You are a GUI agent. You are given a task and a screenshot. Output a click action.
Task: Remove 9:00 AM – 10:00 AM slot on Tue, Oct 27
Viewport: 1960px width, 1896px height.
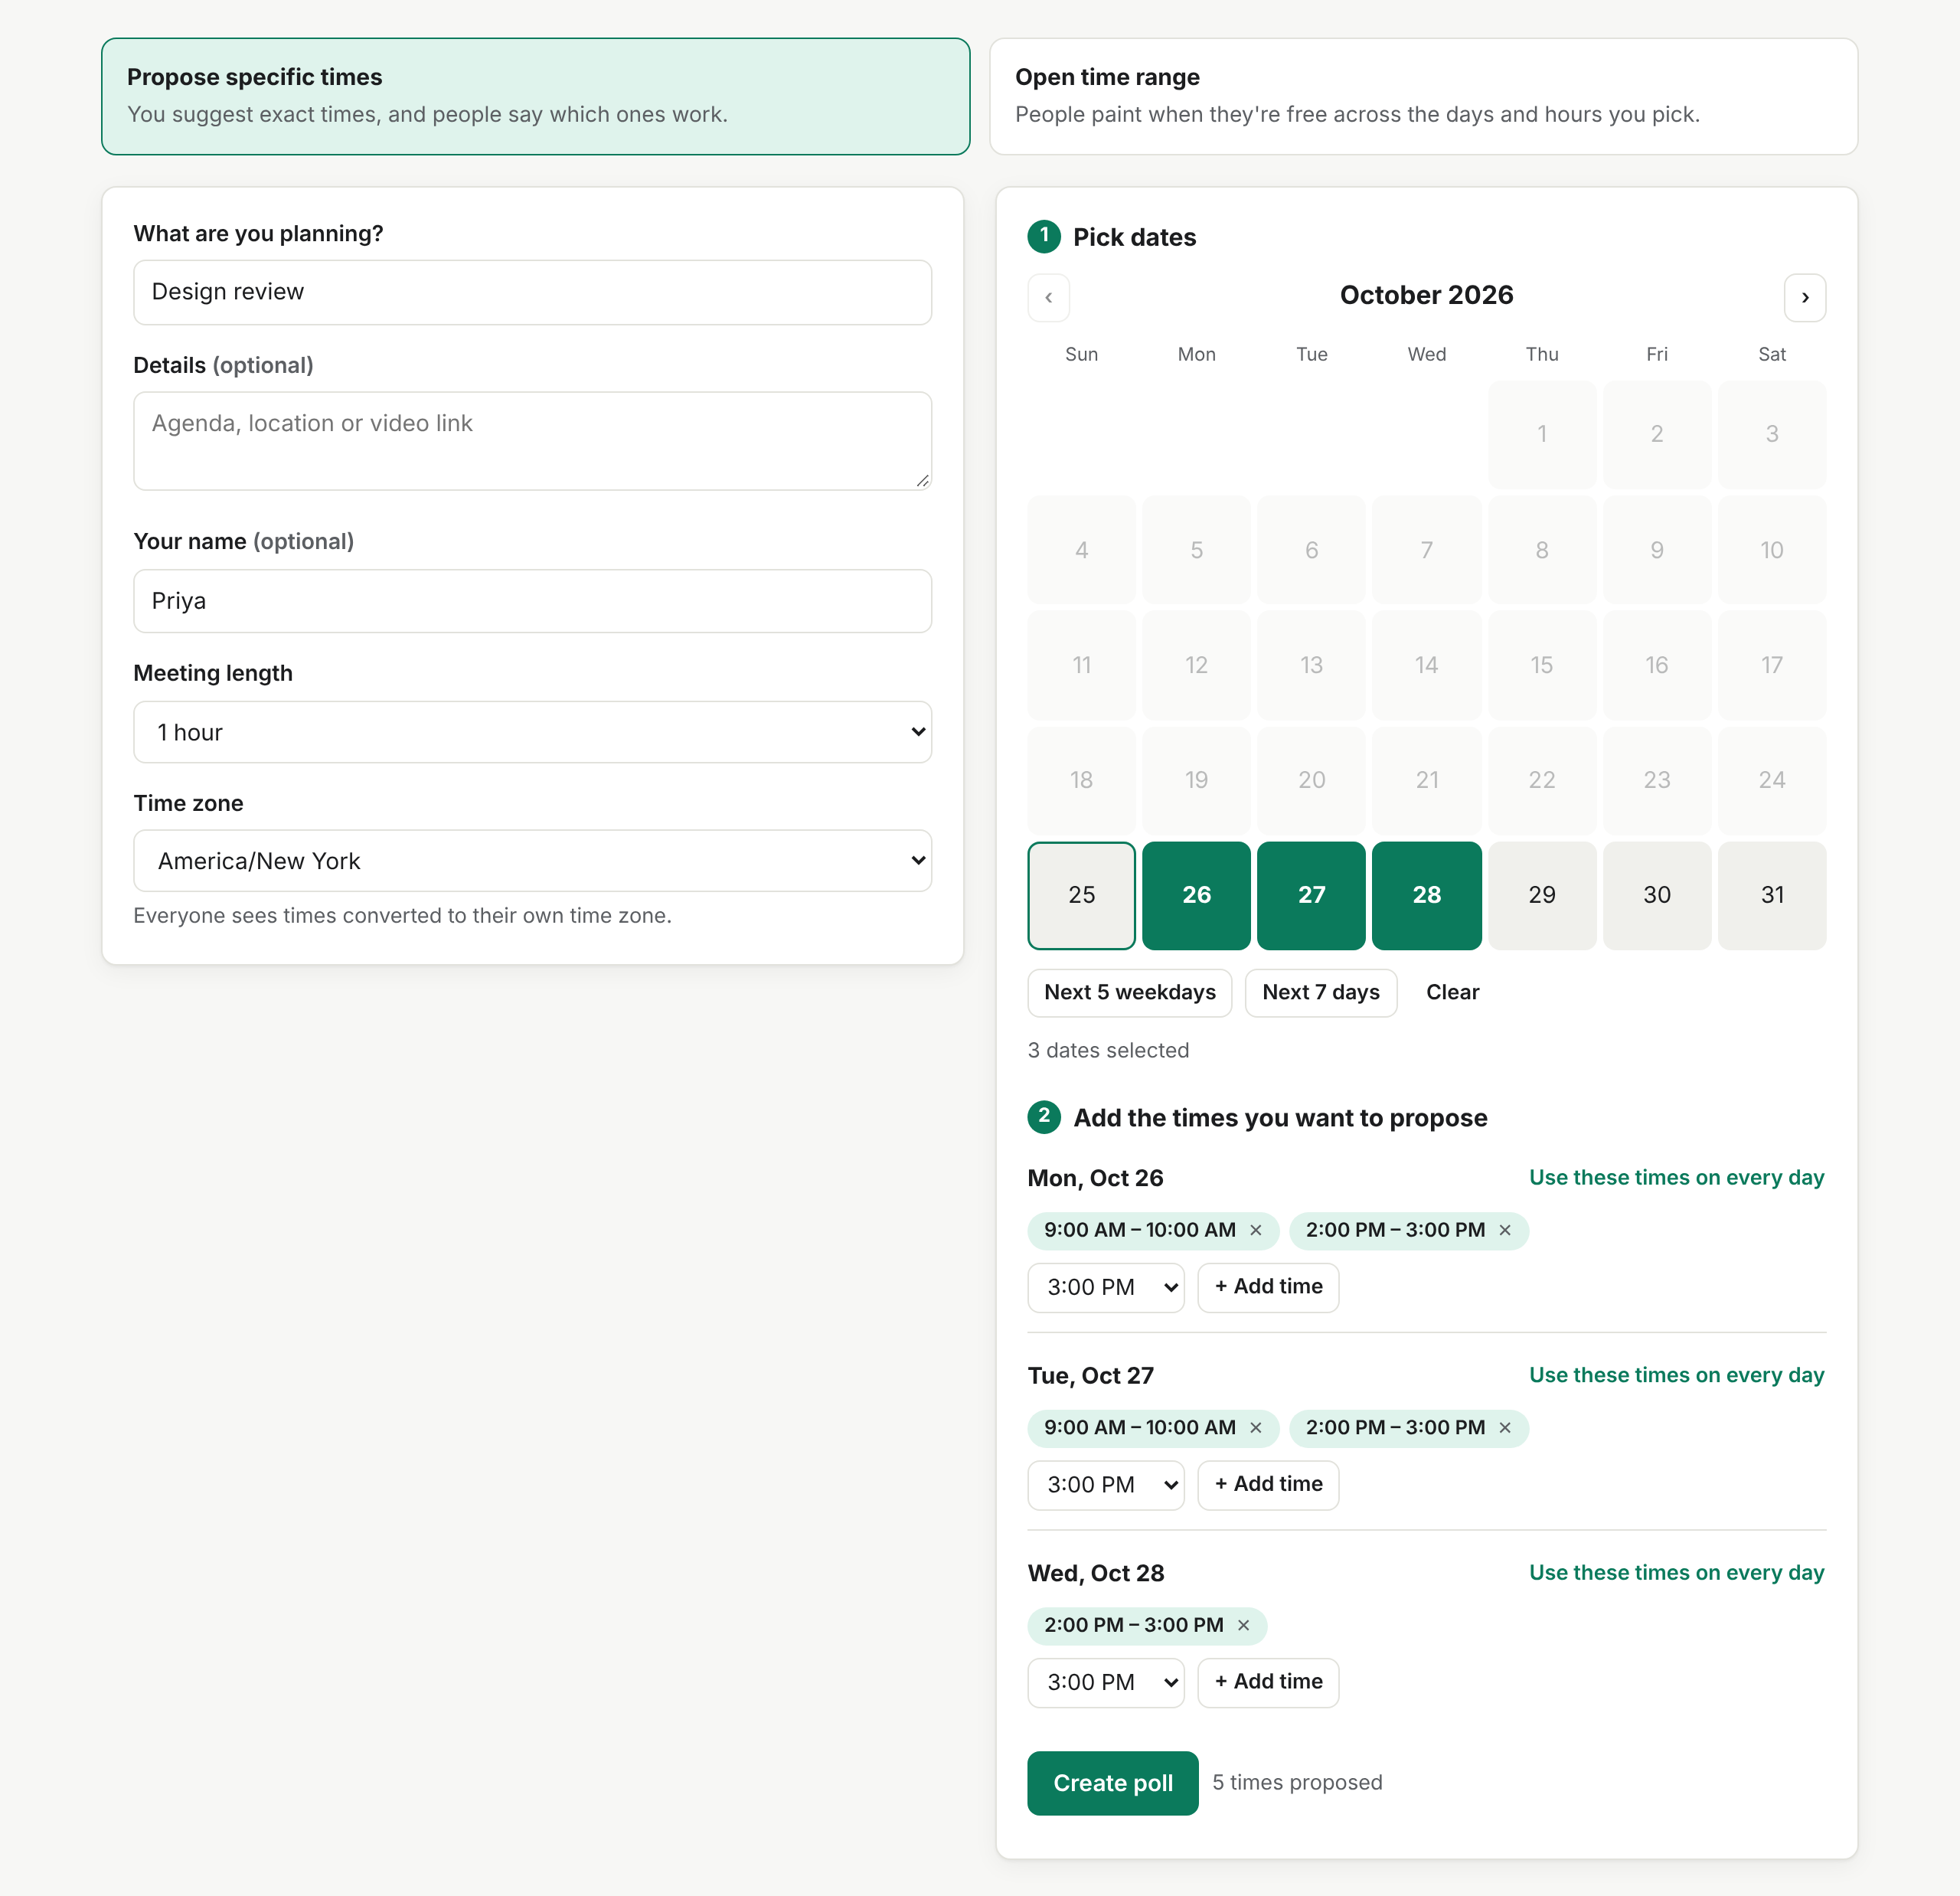click(1256, 1428)
